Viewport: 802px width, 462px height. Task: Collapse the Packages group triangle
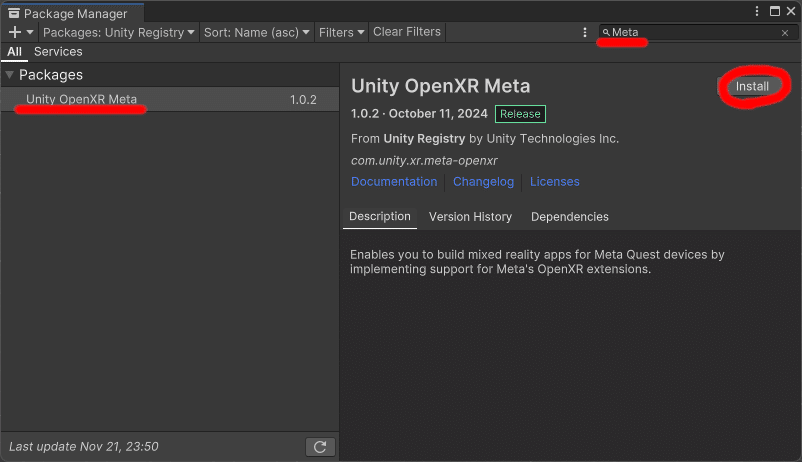tap(9, 75)
